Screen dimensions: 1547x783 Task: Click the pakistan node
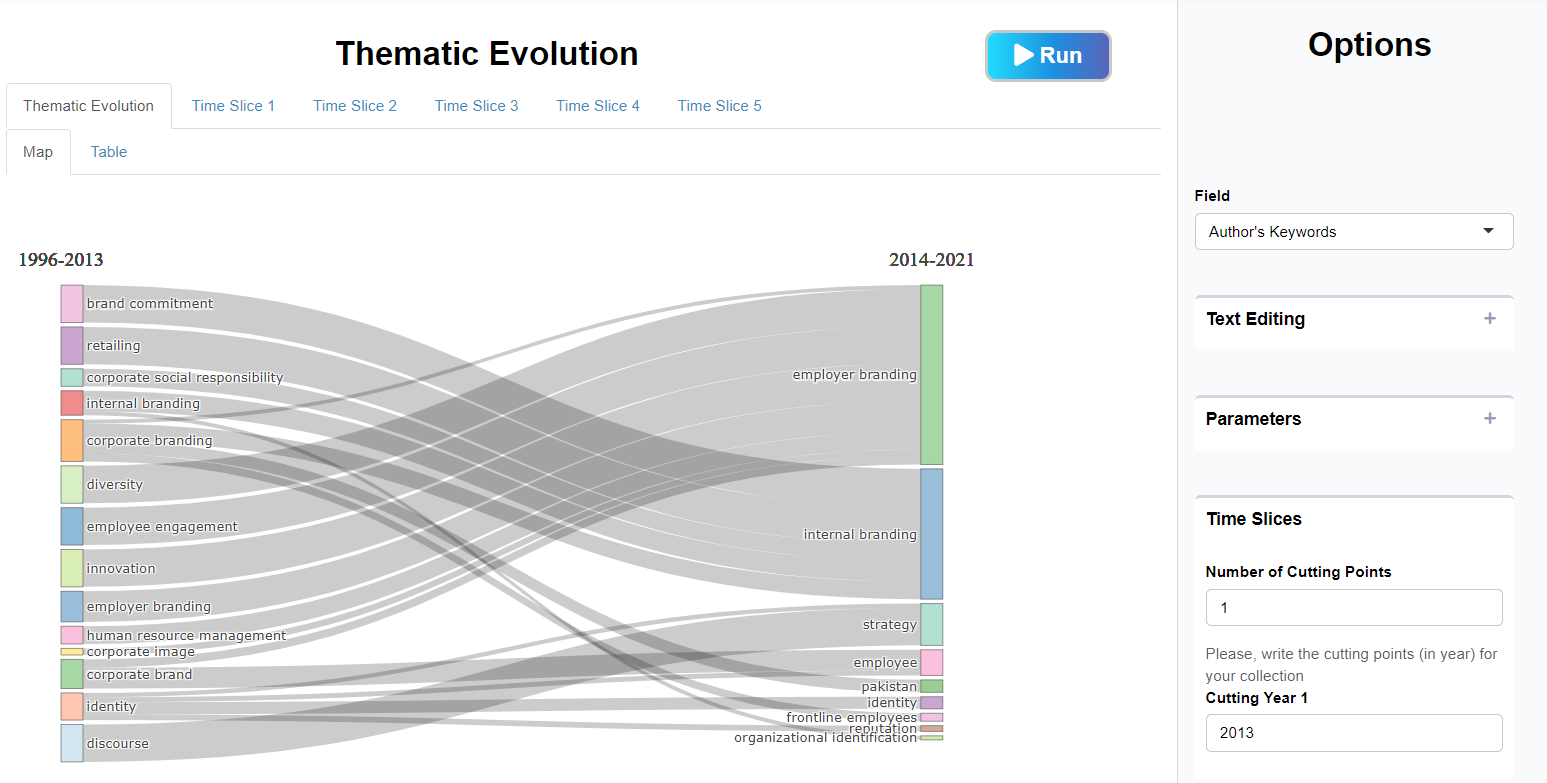(931, 687)
